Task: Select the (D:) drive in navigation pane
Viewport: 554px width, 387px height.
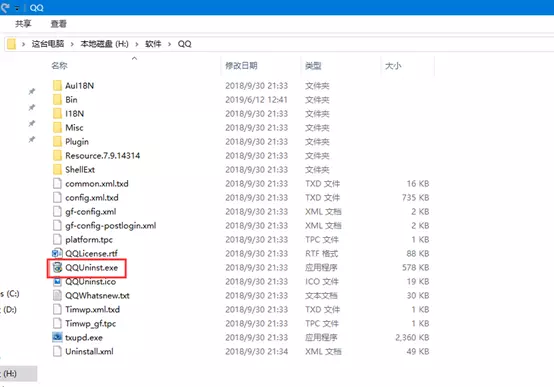Action: pyautogui.click(x=9, y=310)
